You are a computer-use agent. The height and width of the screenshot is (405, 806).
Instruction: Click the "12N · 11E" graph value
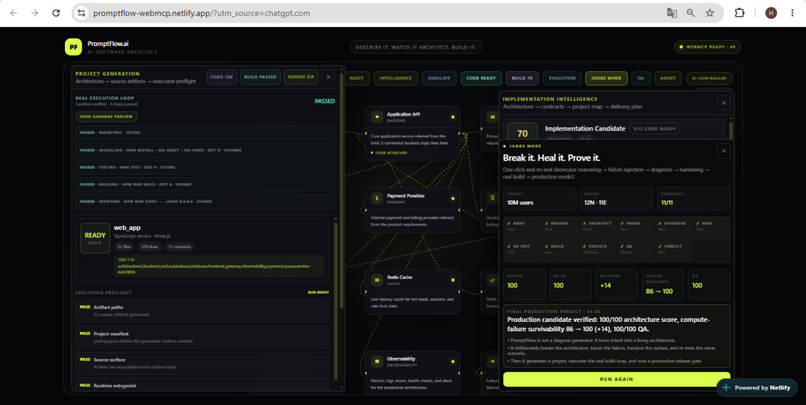tap(595, 202)
